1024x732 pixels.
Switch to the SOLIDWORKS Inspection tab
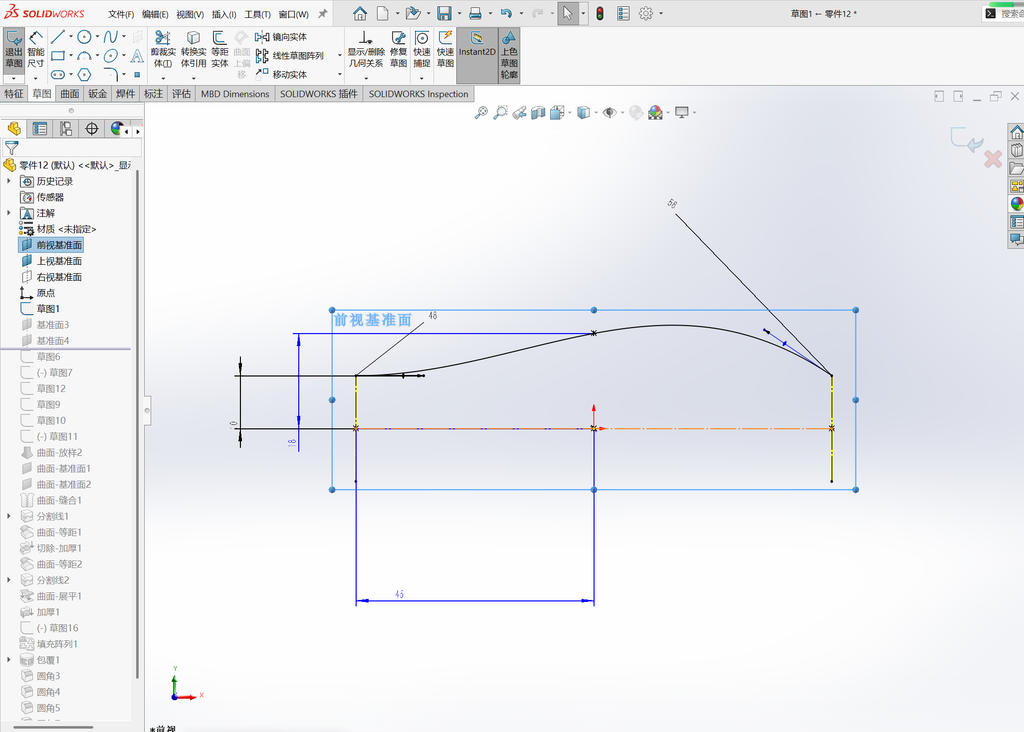[x=419, y=93]
